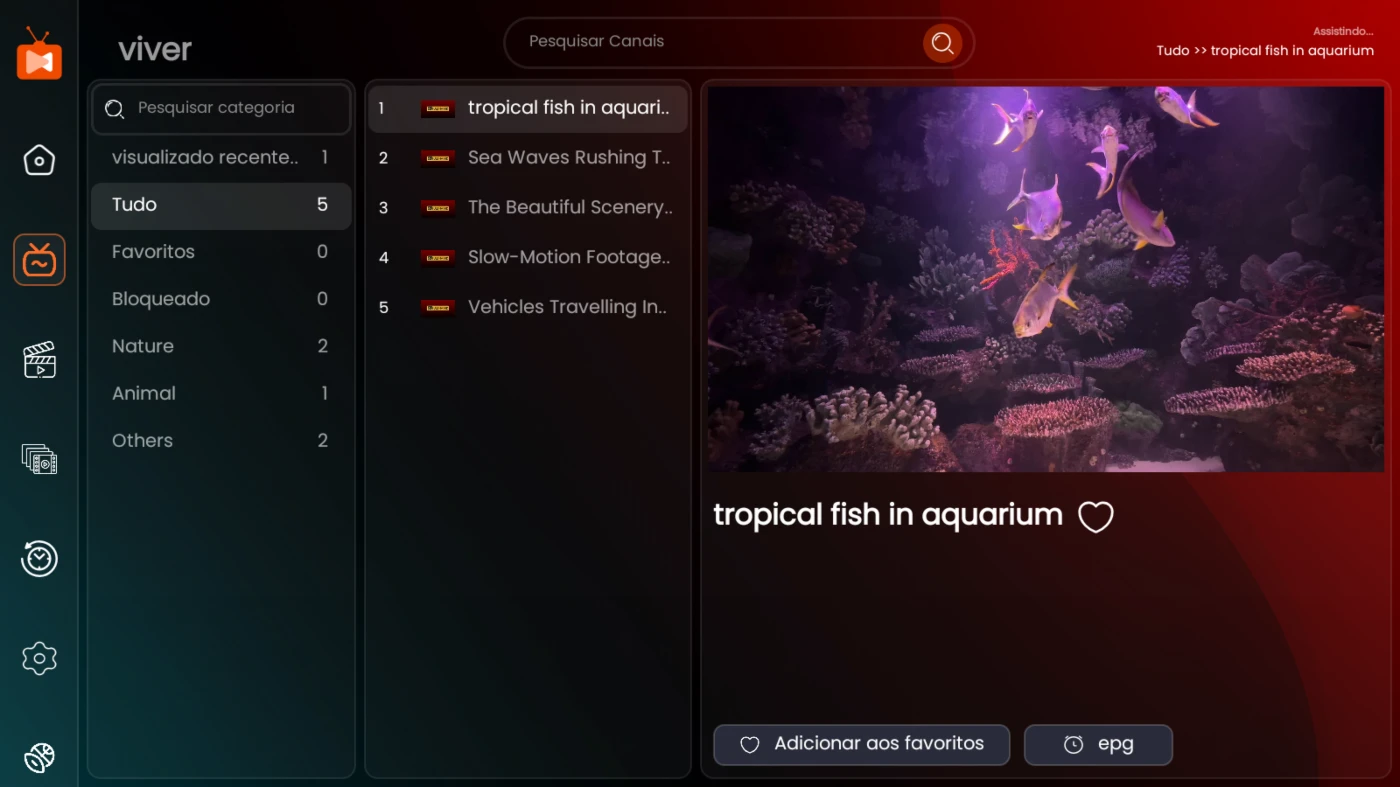Open the catch-up clock icon
The image size is (1400, 787).
coord(39,559)
